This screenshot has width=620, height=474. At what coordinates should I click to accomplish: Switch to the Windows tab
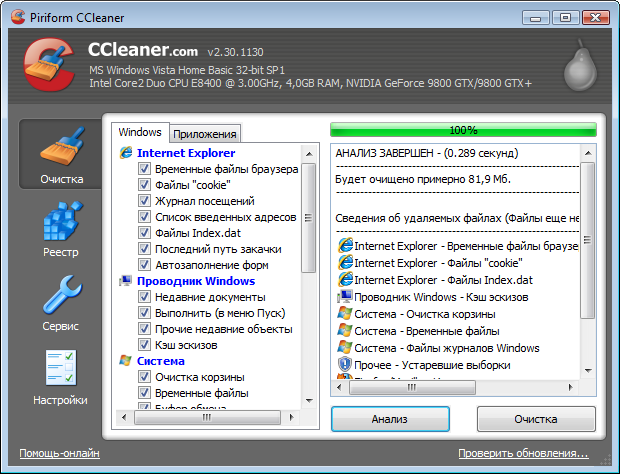pyautogui.click(x=140, y=132)
